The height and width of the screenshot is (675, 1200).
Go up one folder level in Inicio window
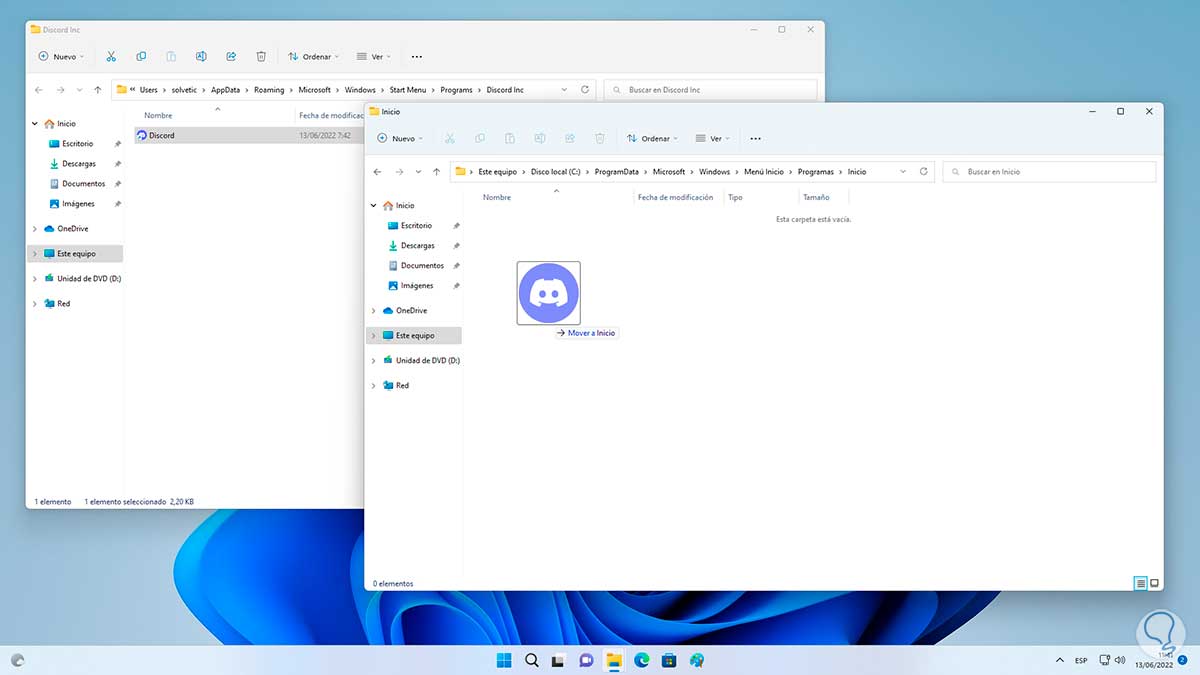click(x=436, y=172)
